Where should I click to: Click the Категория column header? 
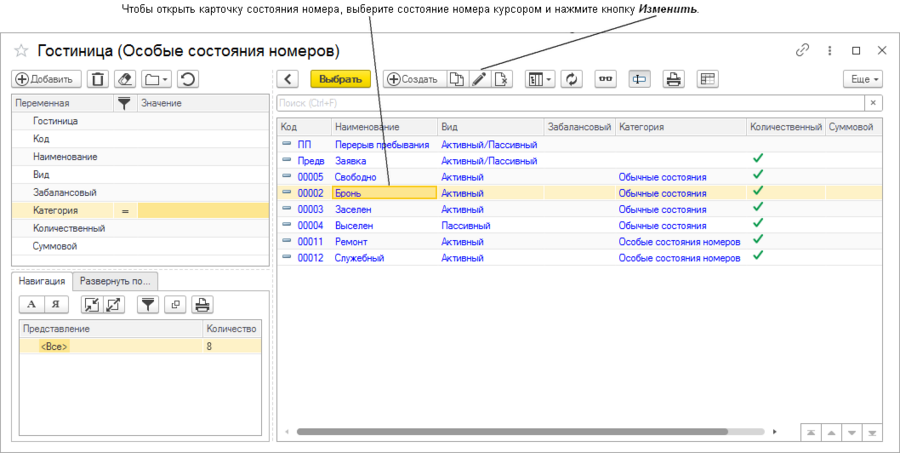pyautogui.click(x=681, y=127)
